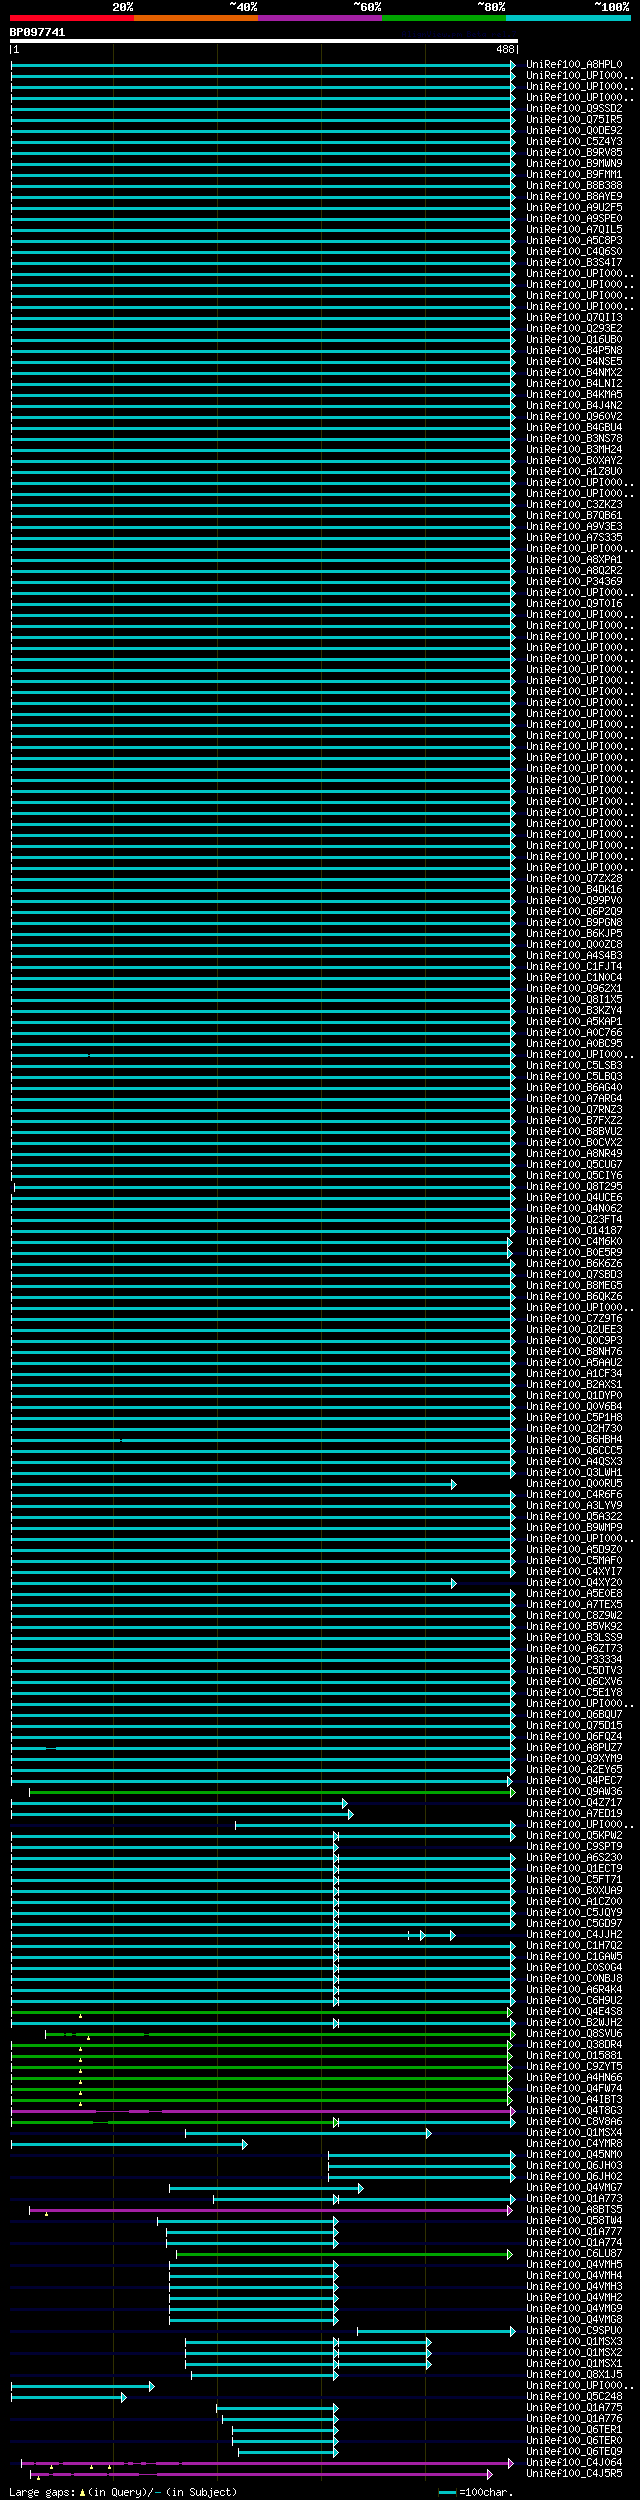640x2500 pixels.
Task: Select label UniRef100_B4KMA5
Action: click(x=574, y=395)
